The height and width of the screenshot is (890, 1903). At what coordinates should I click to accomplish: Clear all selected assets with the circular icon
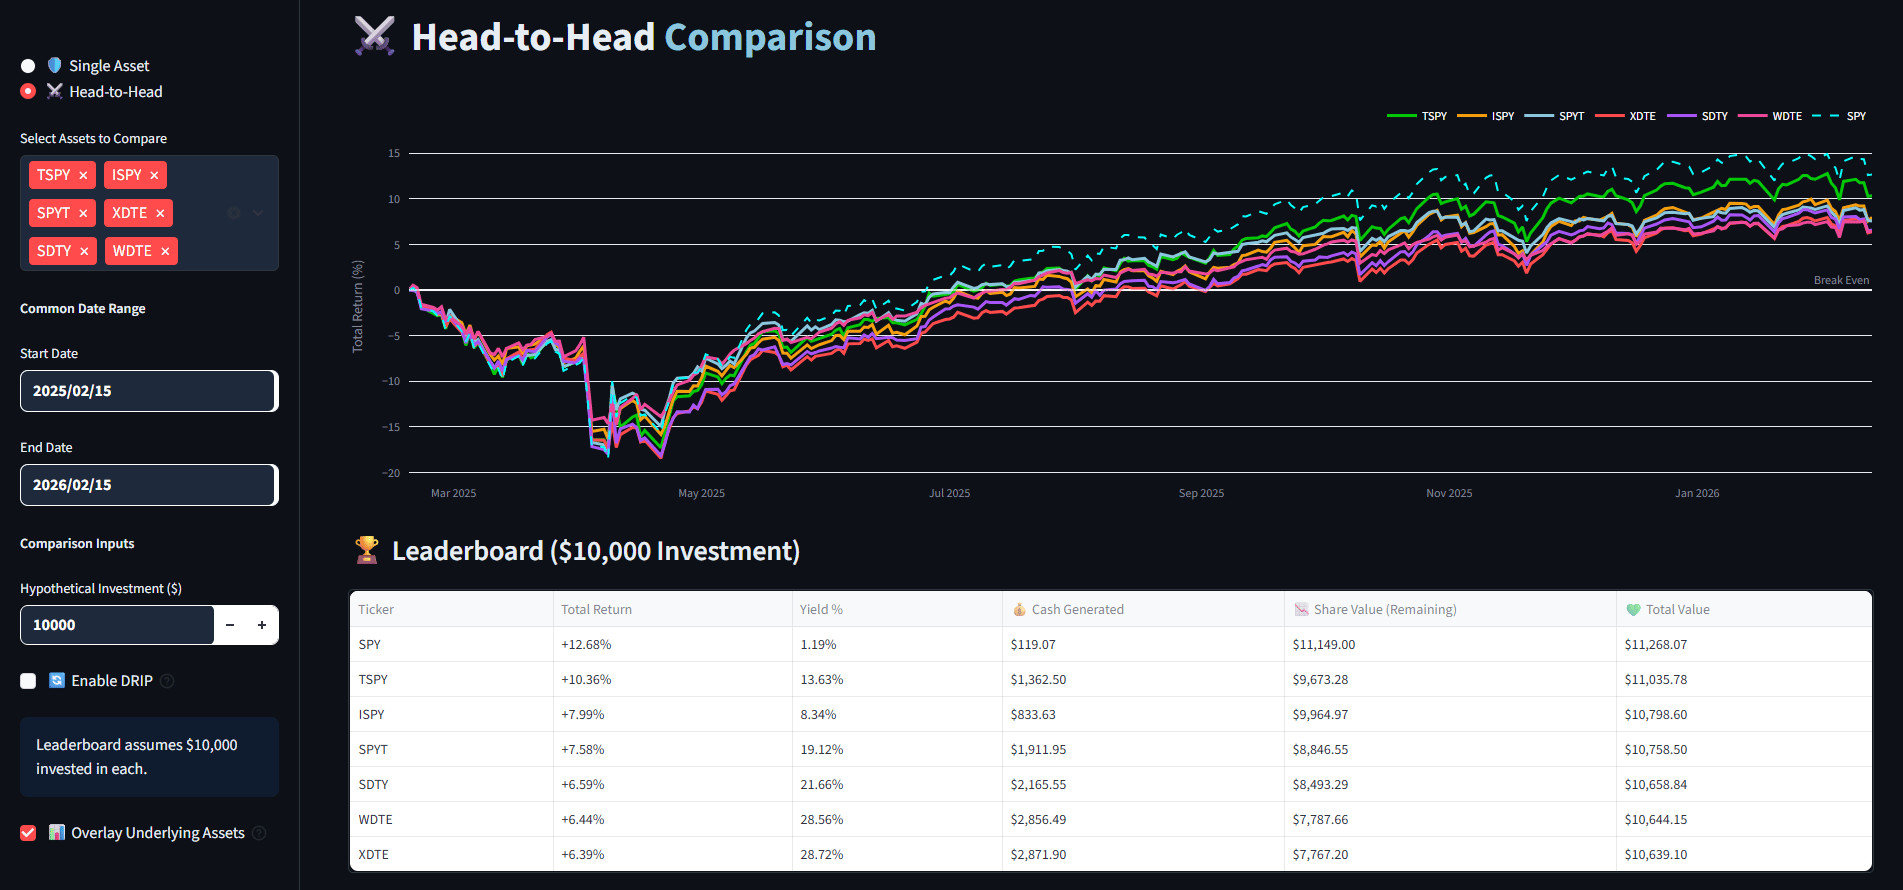click(234, 213)
